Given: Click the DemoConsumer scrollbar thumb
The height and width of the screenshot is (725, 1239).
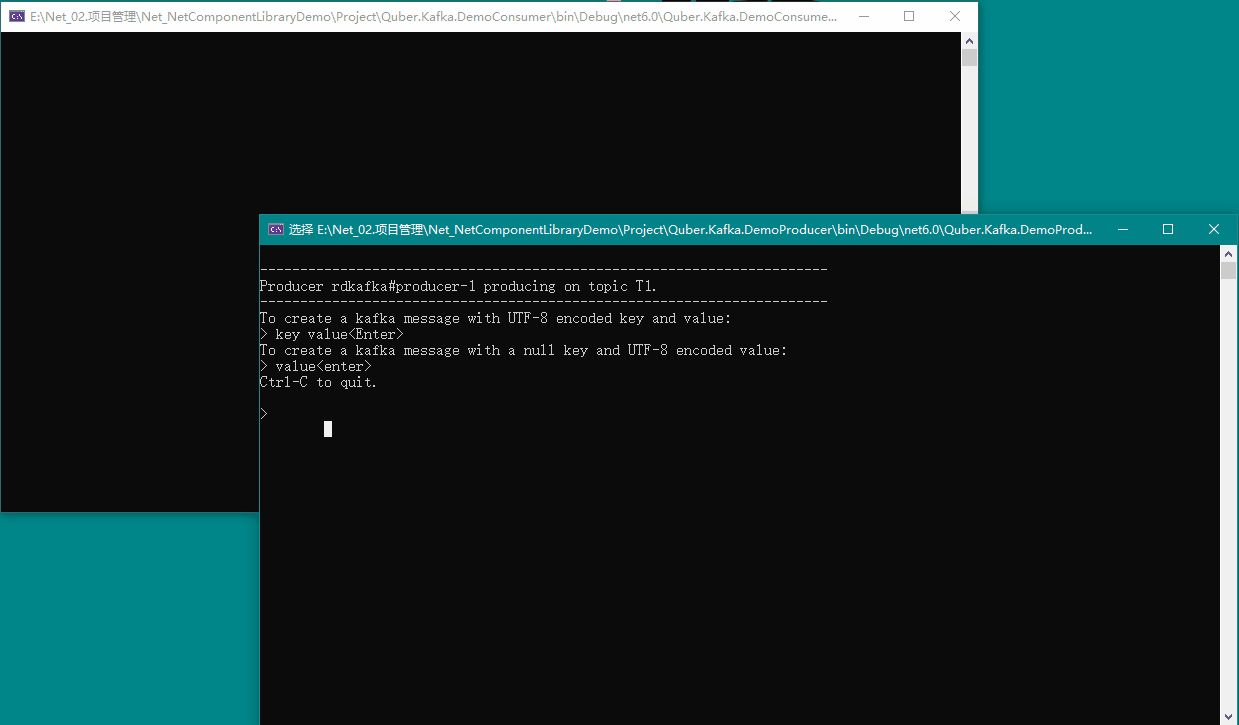Looking at the screenshot, I should pos(969,58).
